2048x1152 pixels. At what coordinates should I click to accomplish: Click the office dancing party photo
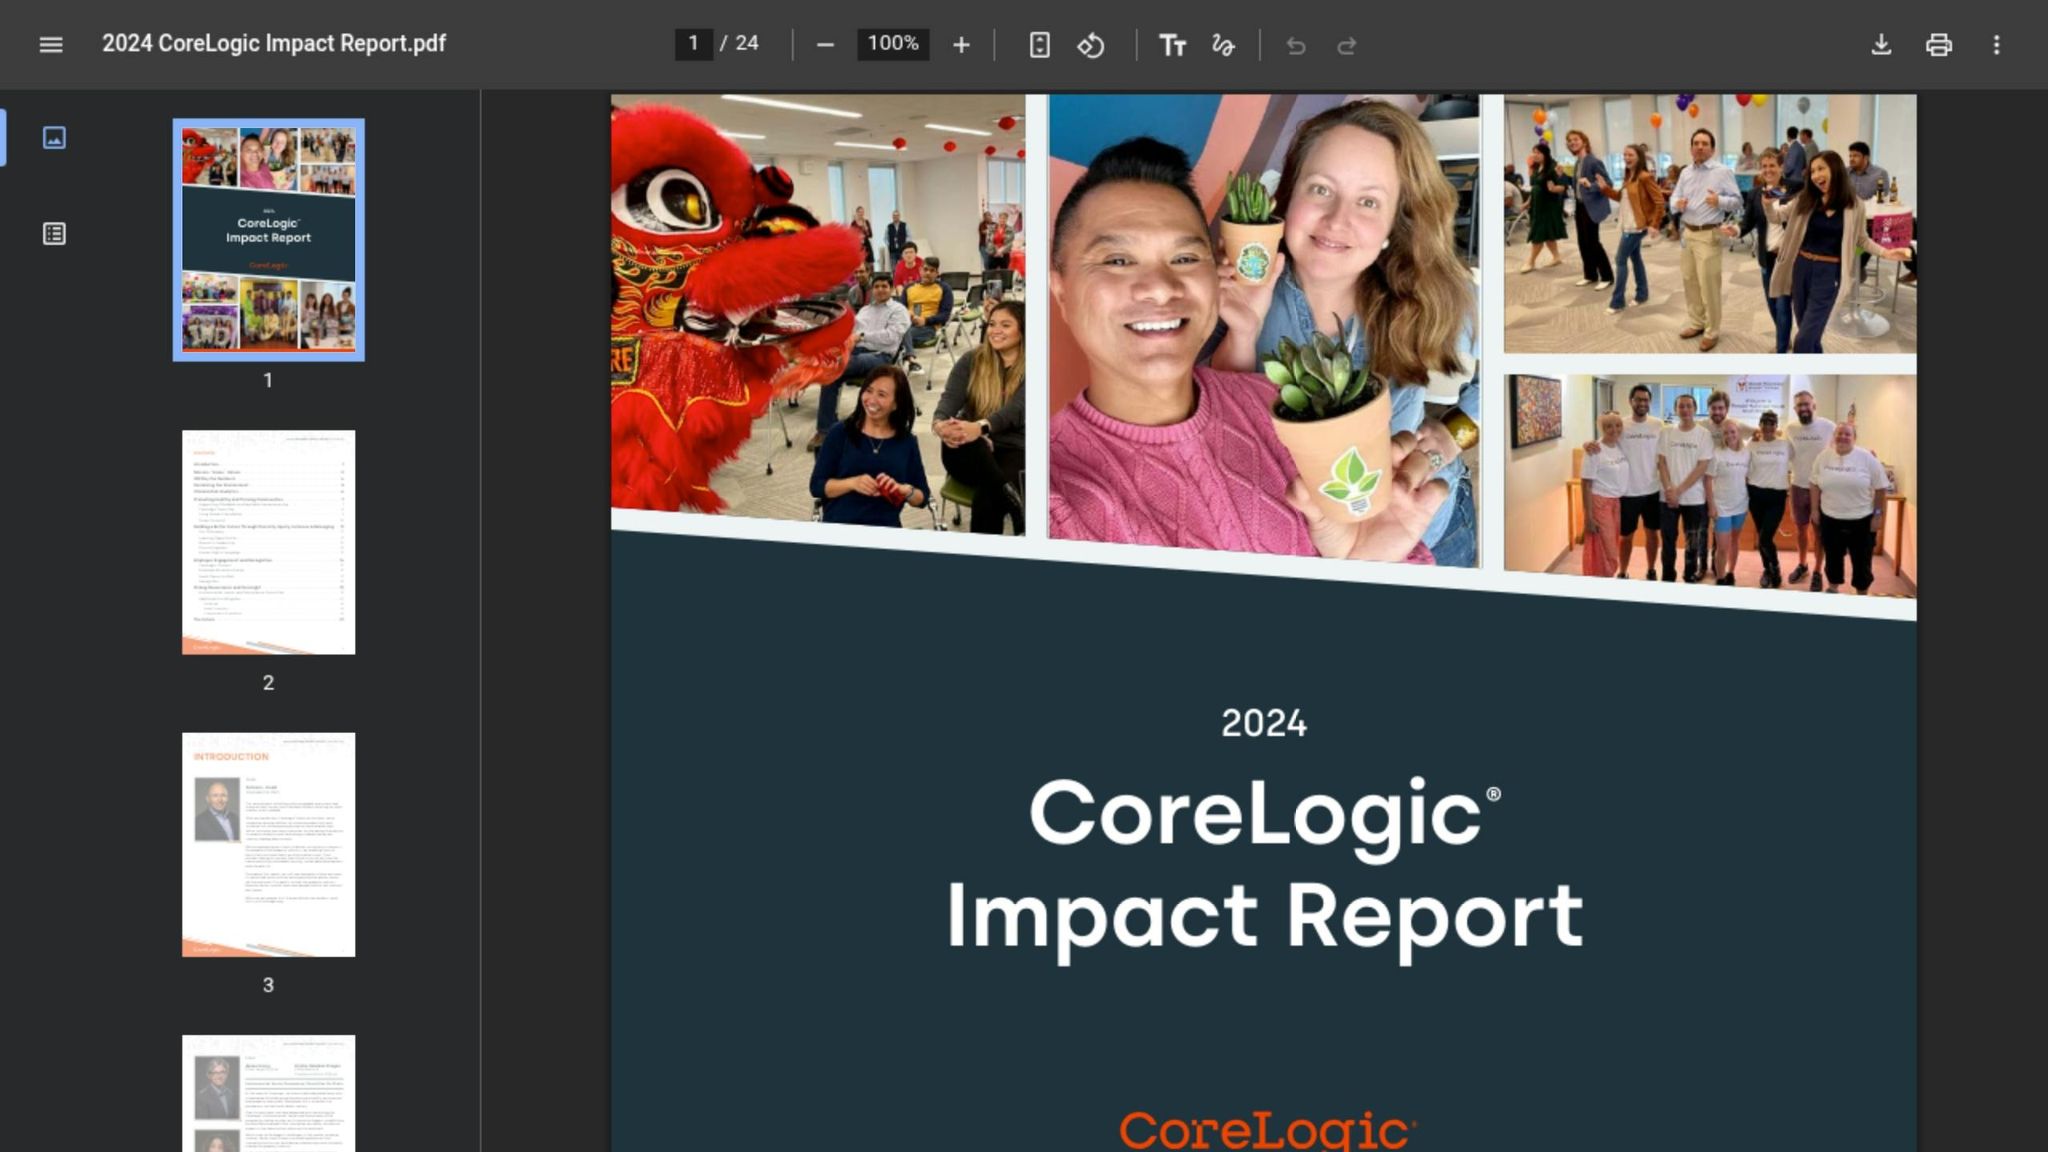coord(1710,223)
